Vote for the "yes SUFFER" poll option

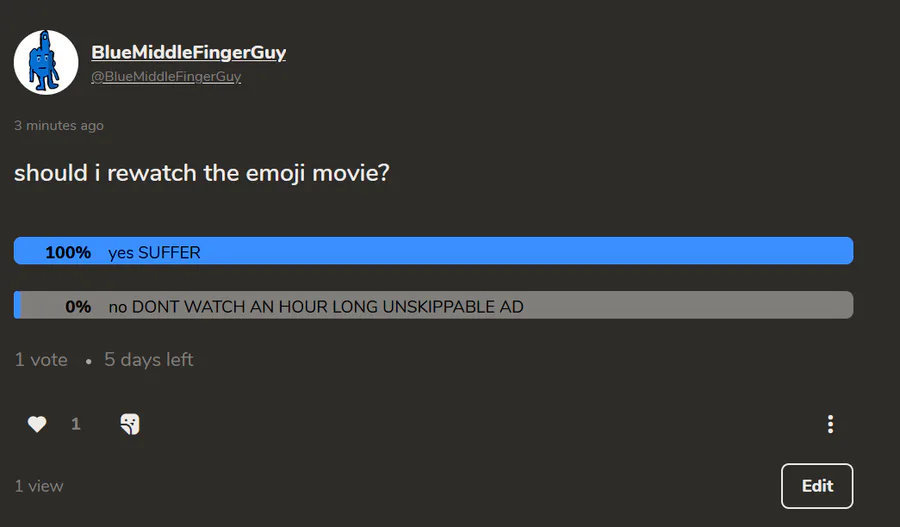coord(155,252)
